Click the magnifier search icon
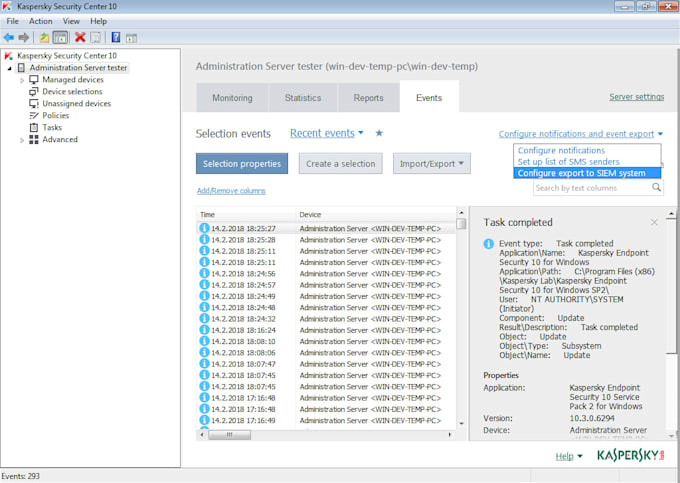The width and height of the screenshot is (680, 483). [x=657, y=187]
